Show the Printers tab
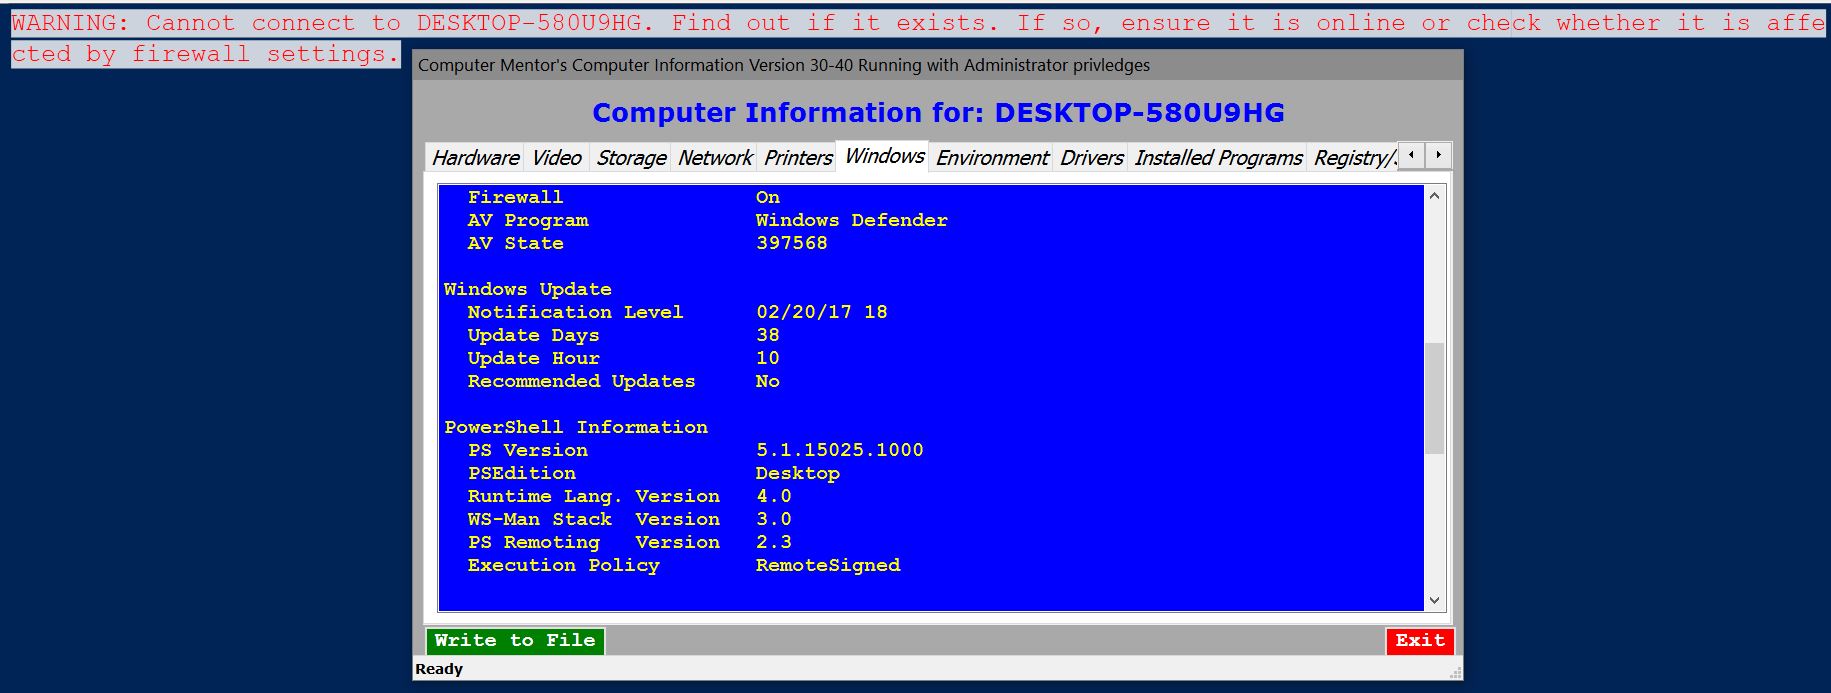Image resolution: width=1831 pixels, height=693 pixels. (x=797, y=158)
